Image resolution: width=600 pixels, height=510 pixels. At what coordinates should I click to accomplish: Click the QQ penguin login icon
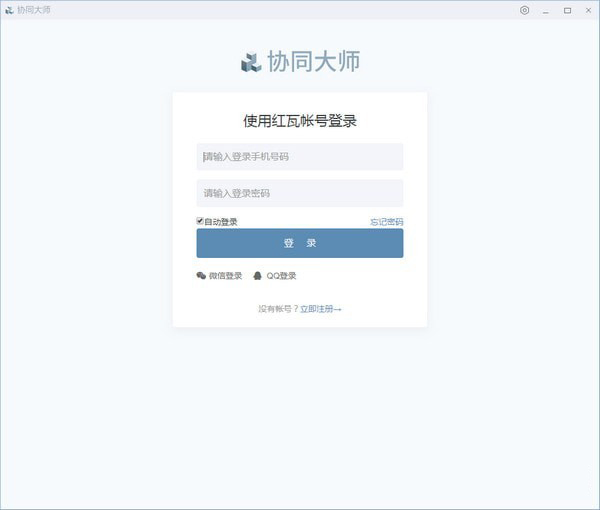pyautogui.click(x=258, y=275)
